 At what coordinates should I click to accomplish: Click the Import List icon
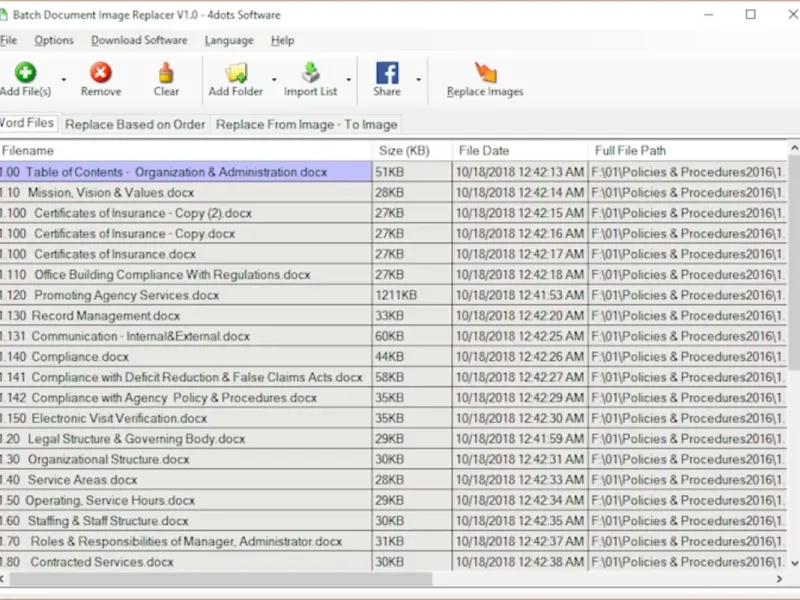[x=310, y=72]
